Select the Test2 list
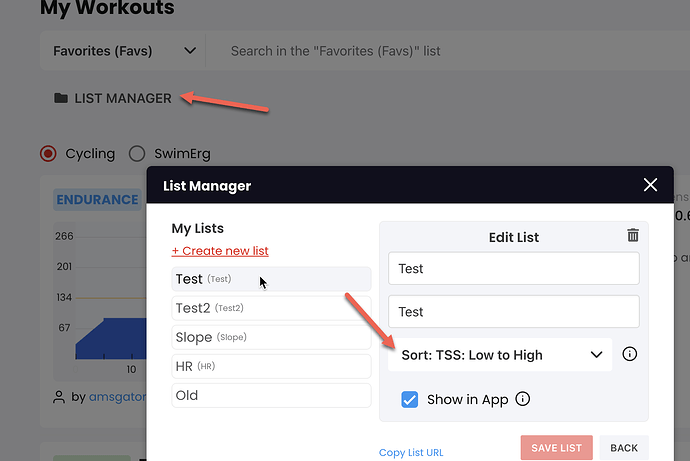 [271, 308]
